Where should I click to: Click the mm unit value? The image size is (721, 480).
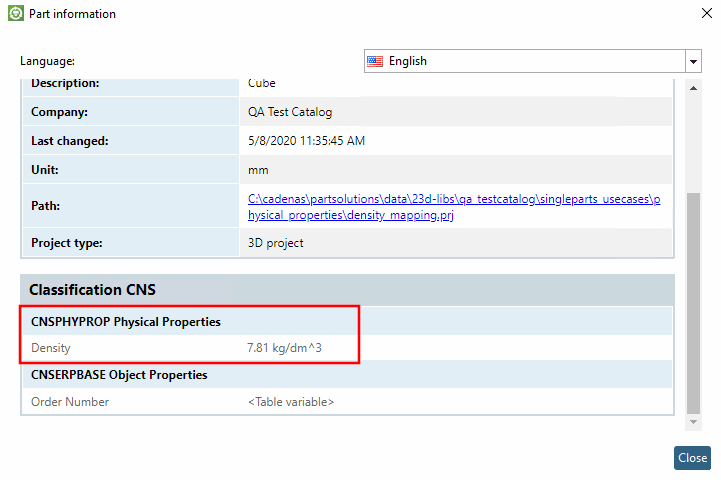click(258, 170)
